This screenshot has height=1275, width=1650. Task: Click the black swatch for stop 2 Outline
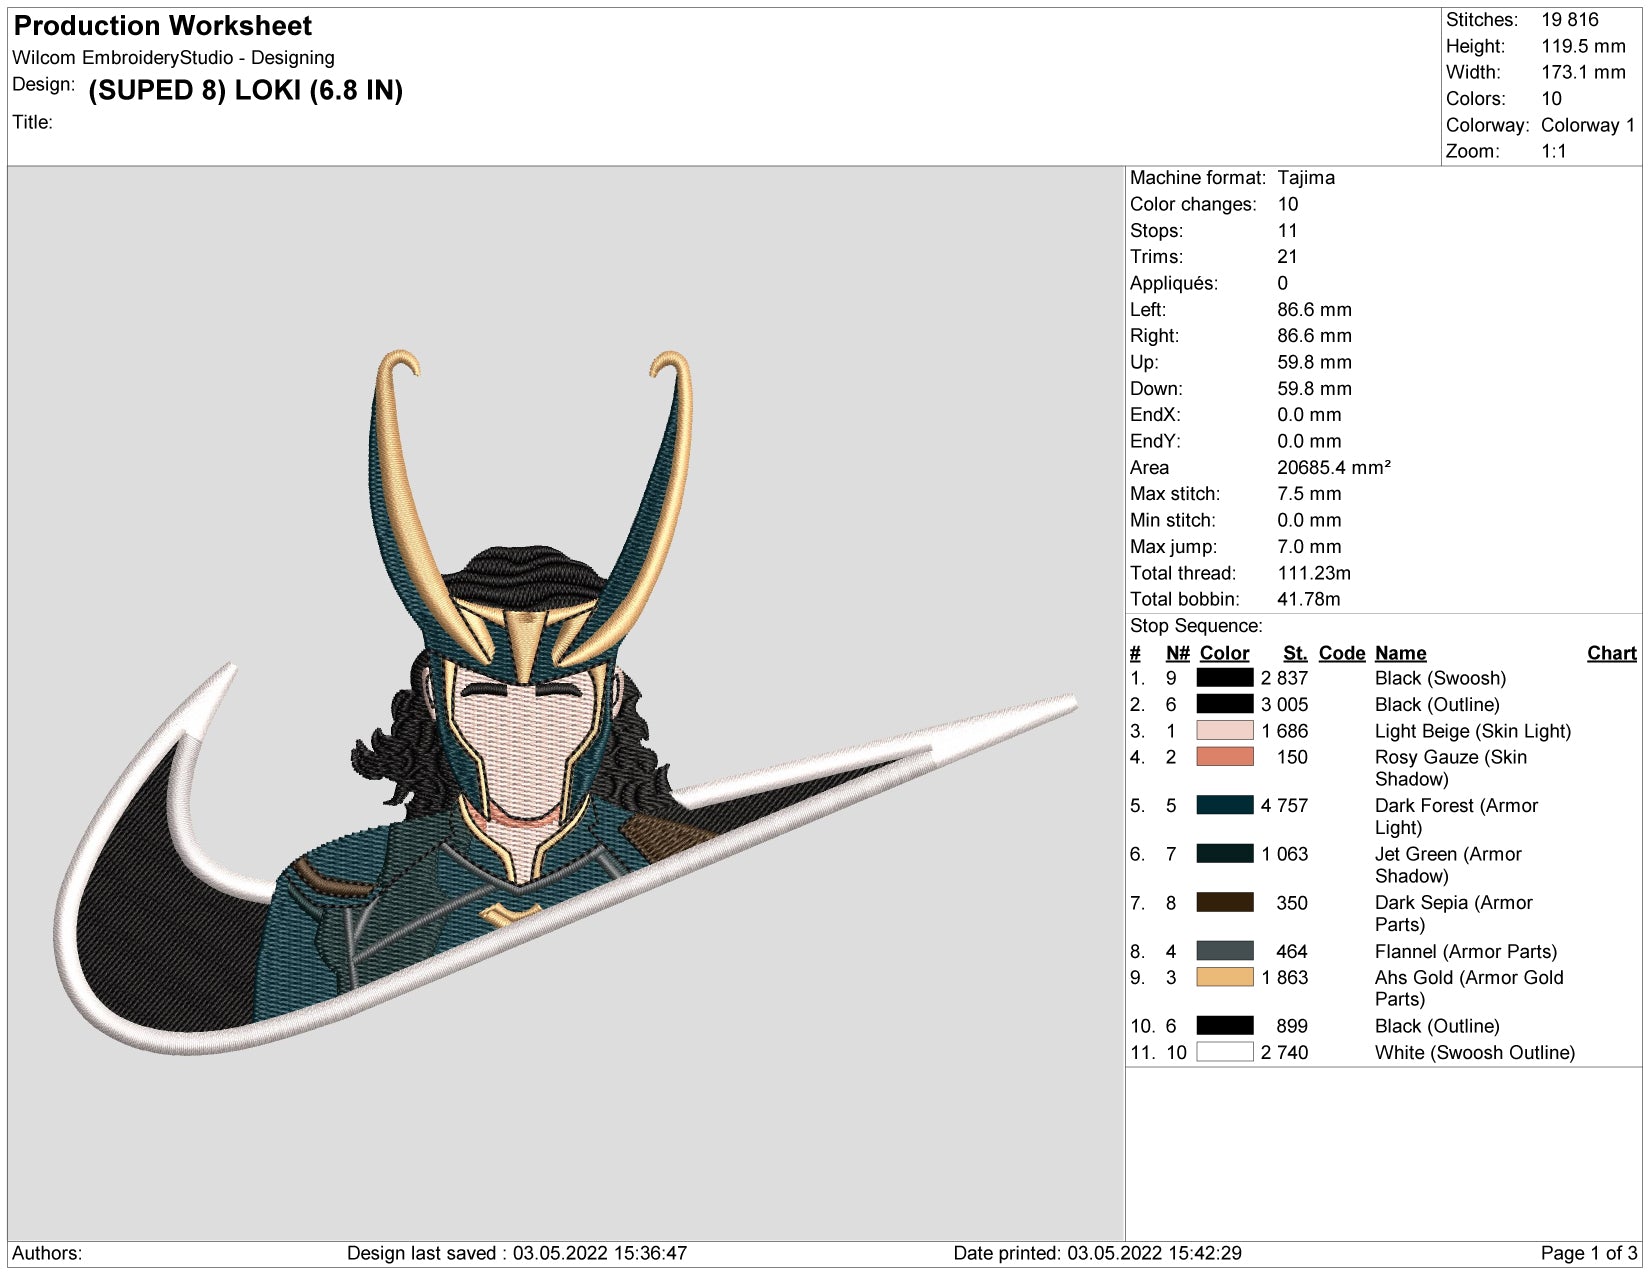[1224, 704]
